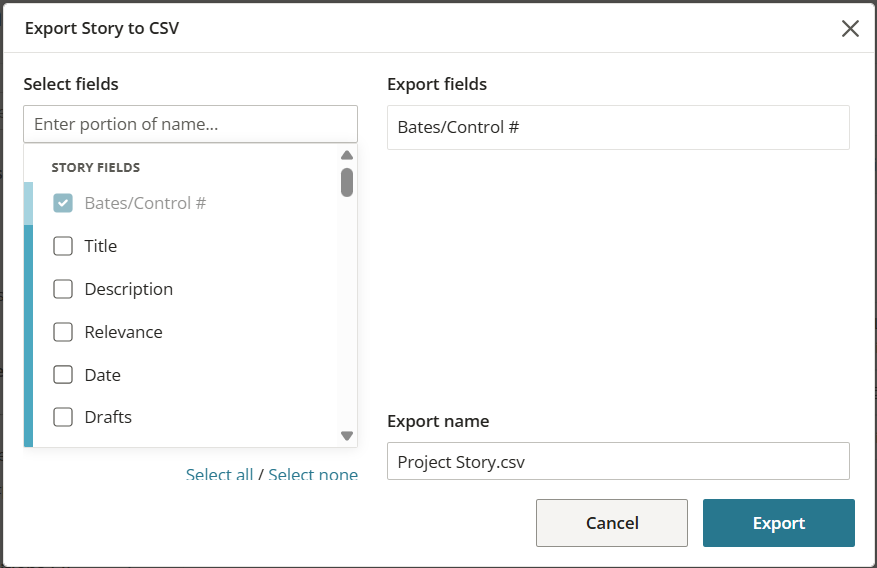The width and height of the screenshot is (877, 568).
Task: Check the Title field checkbox
Action: pos(63,246)
